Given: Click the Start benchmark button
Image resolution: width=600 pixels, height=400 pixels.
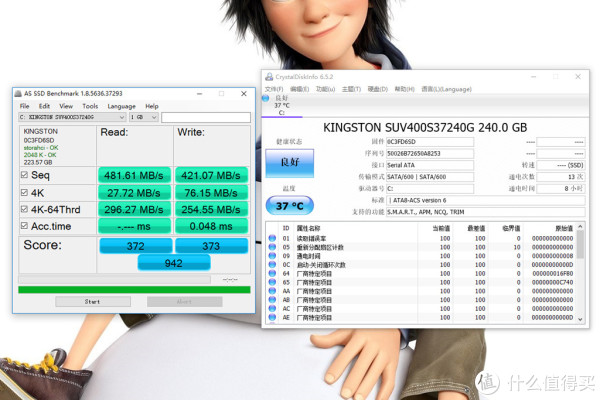Looking at the screenshot, I should 93,302.
